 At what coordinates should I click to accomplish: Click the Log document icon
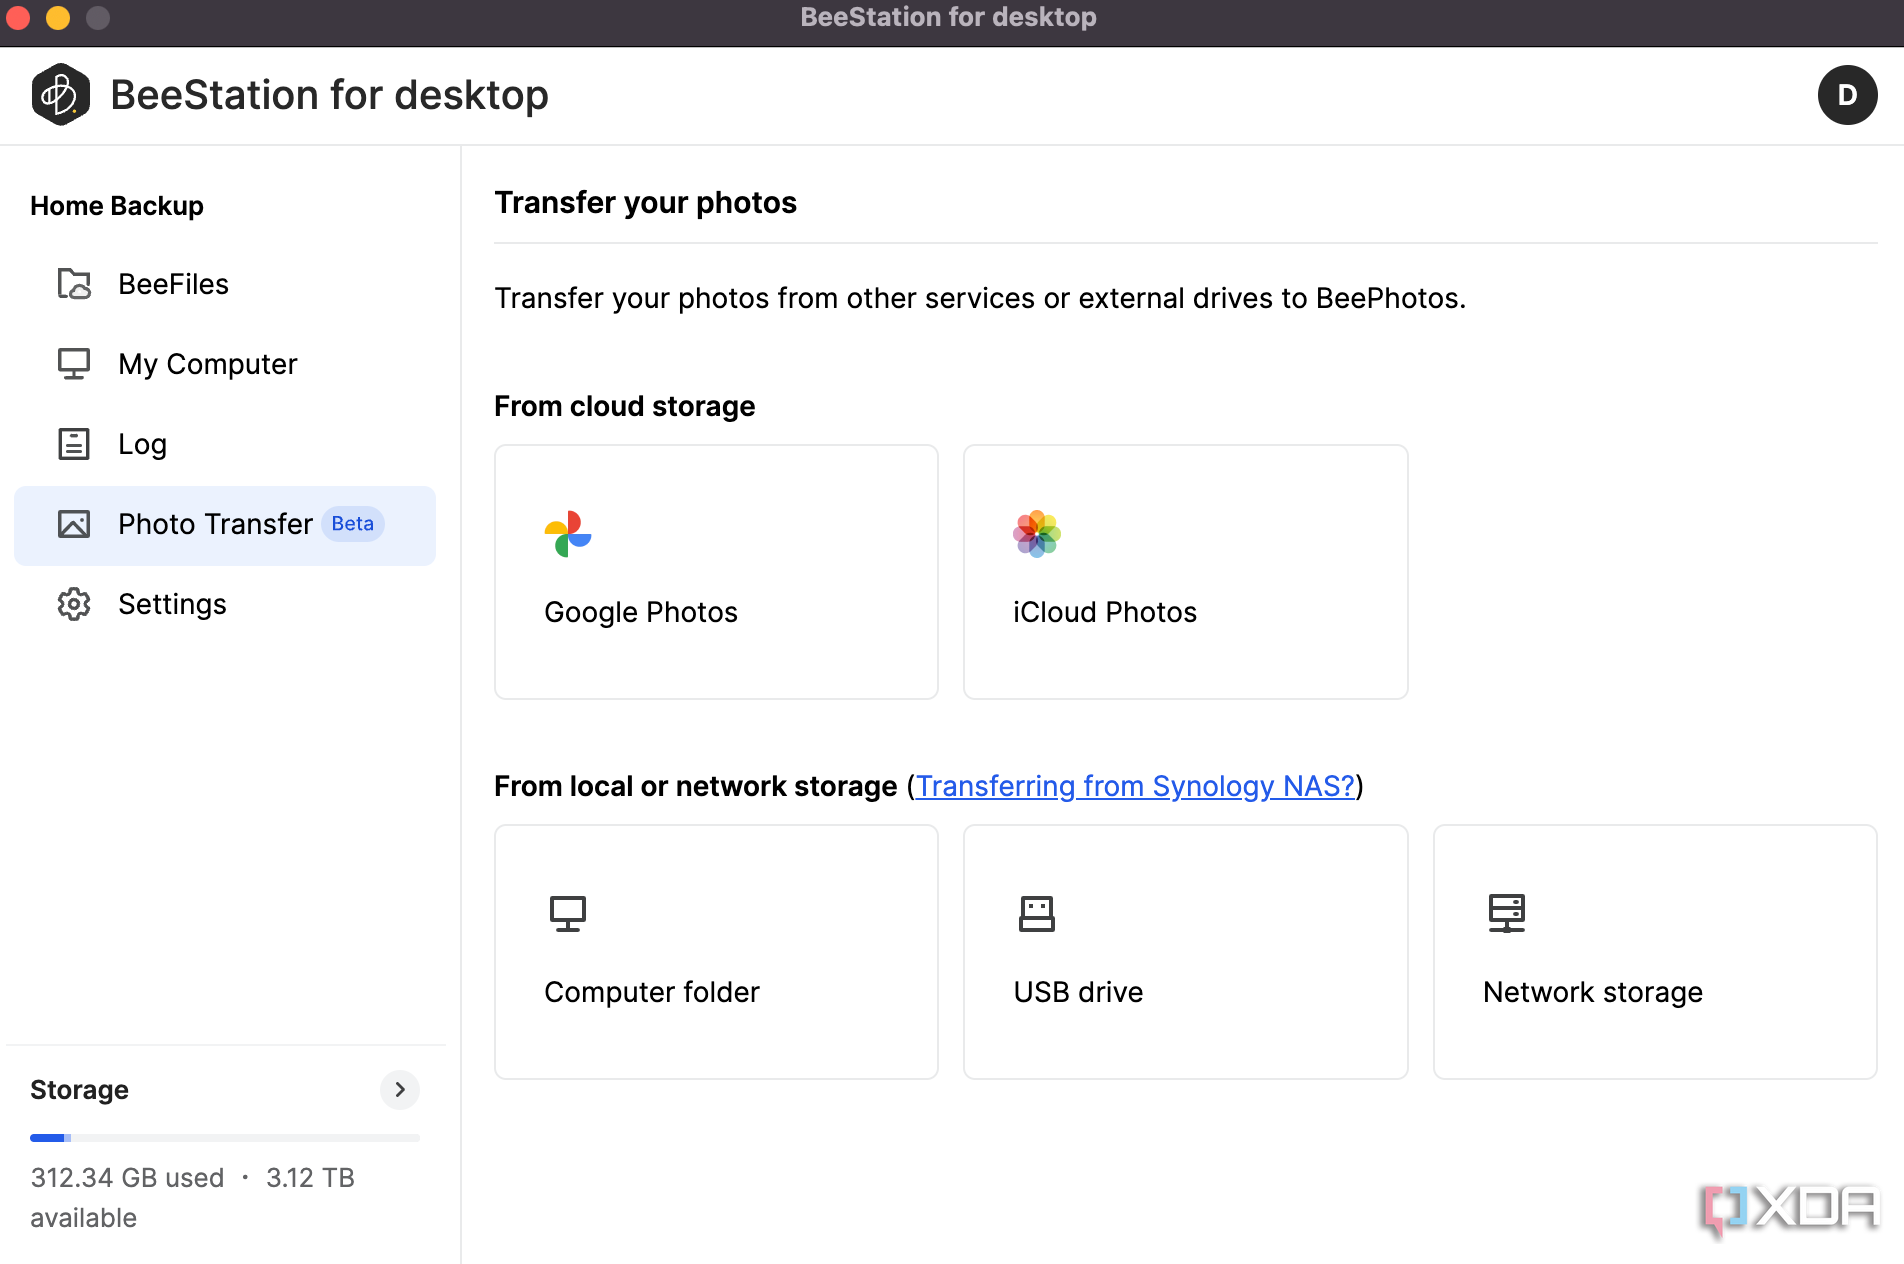74,444
